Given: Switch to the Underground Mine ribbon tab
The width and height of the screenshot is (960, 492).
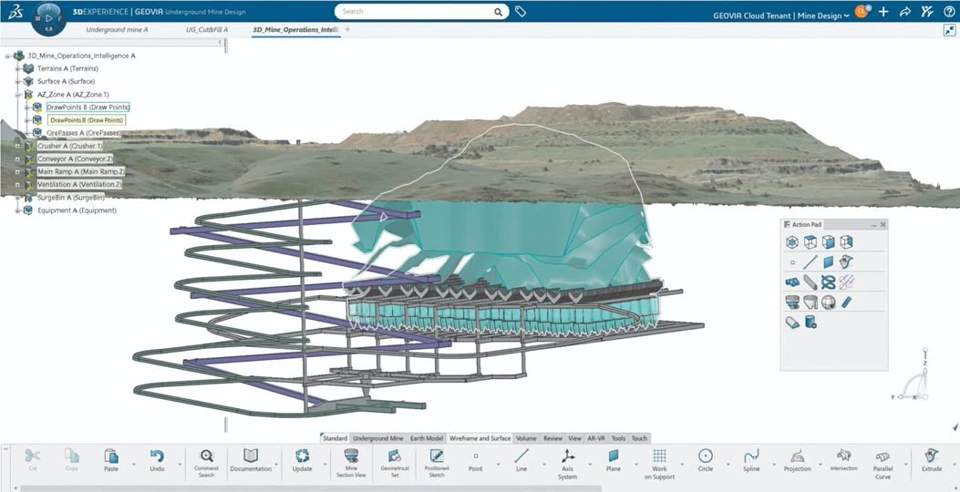Looking at the screenshot, I should point(378,438).
